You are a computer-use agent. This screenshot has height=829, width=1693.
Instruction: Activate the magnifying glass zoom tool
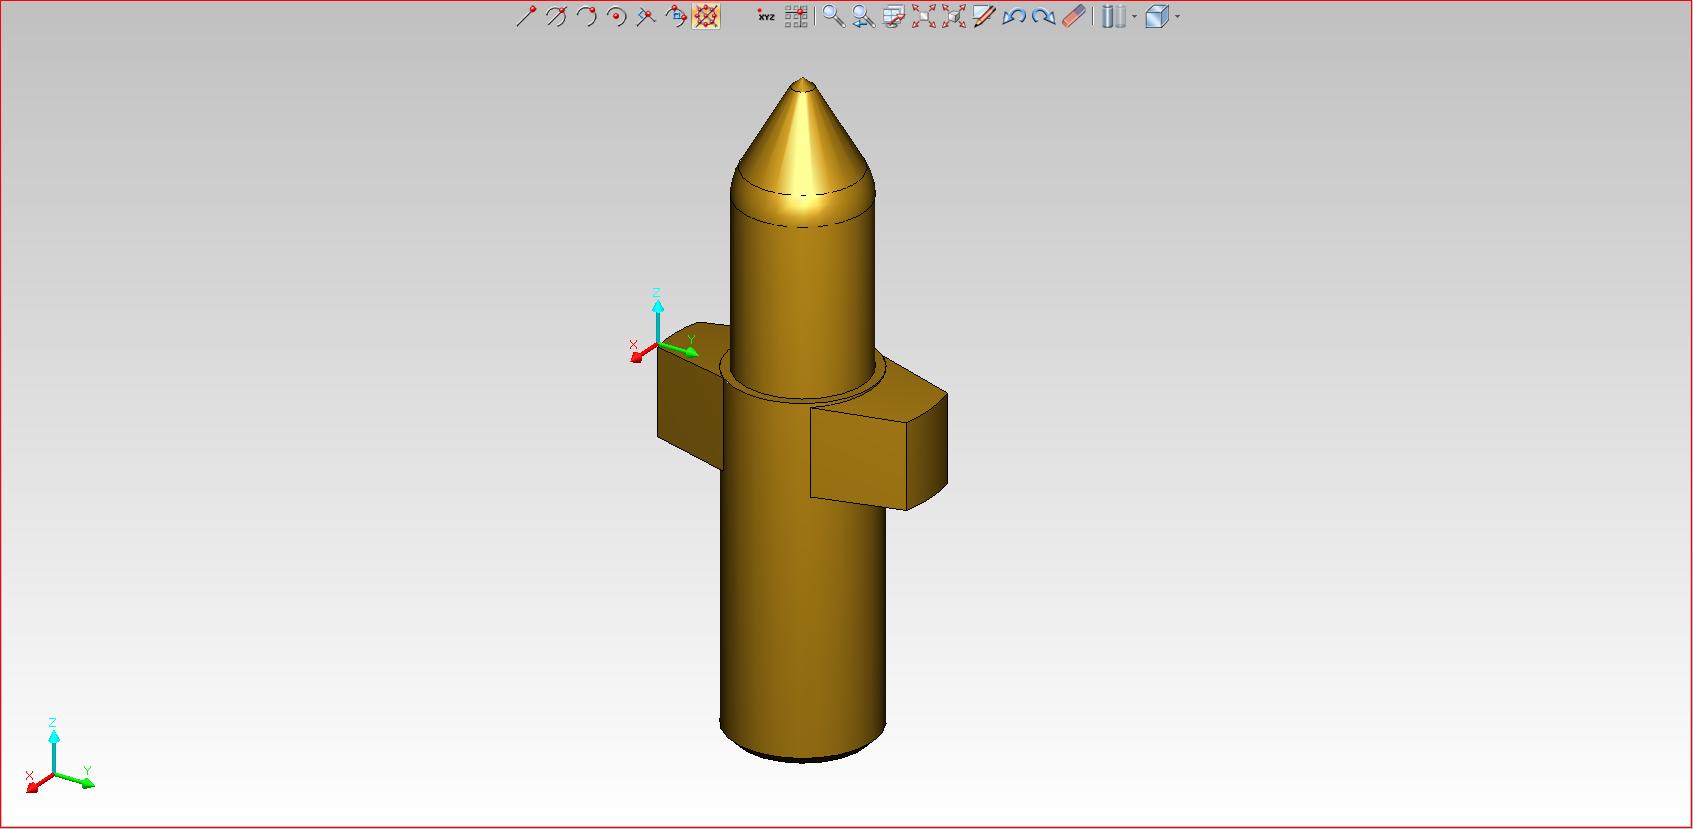[x=833, y=16]
